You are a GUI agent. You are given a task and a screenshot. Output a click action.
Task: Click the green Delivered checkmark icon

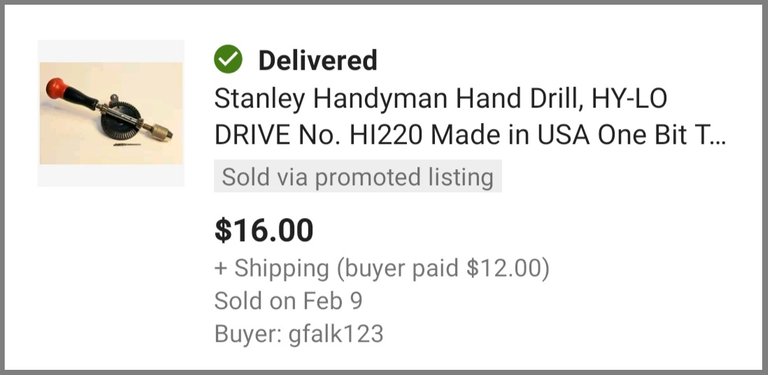[228, 59]
